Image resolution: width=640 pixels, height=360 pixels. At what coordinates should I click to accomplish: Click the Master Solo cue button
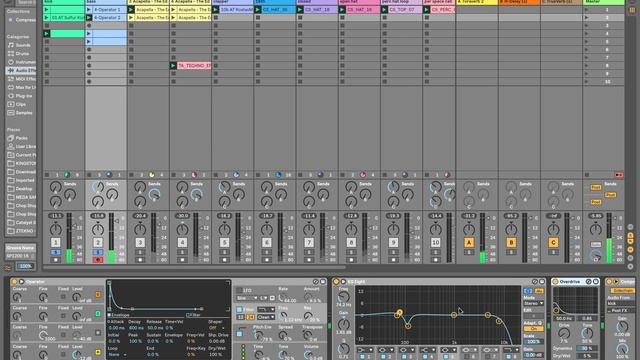tap(596, 244)
